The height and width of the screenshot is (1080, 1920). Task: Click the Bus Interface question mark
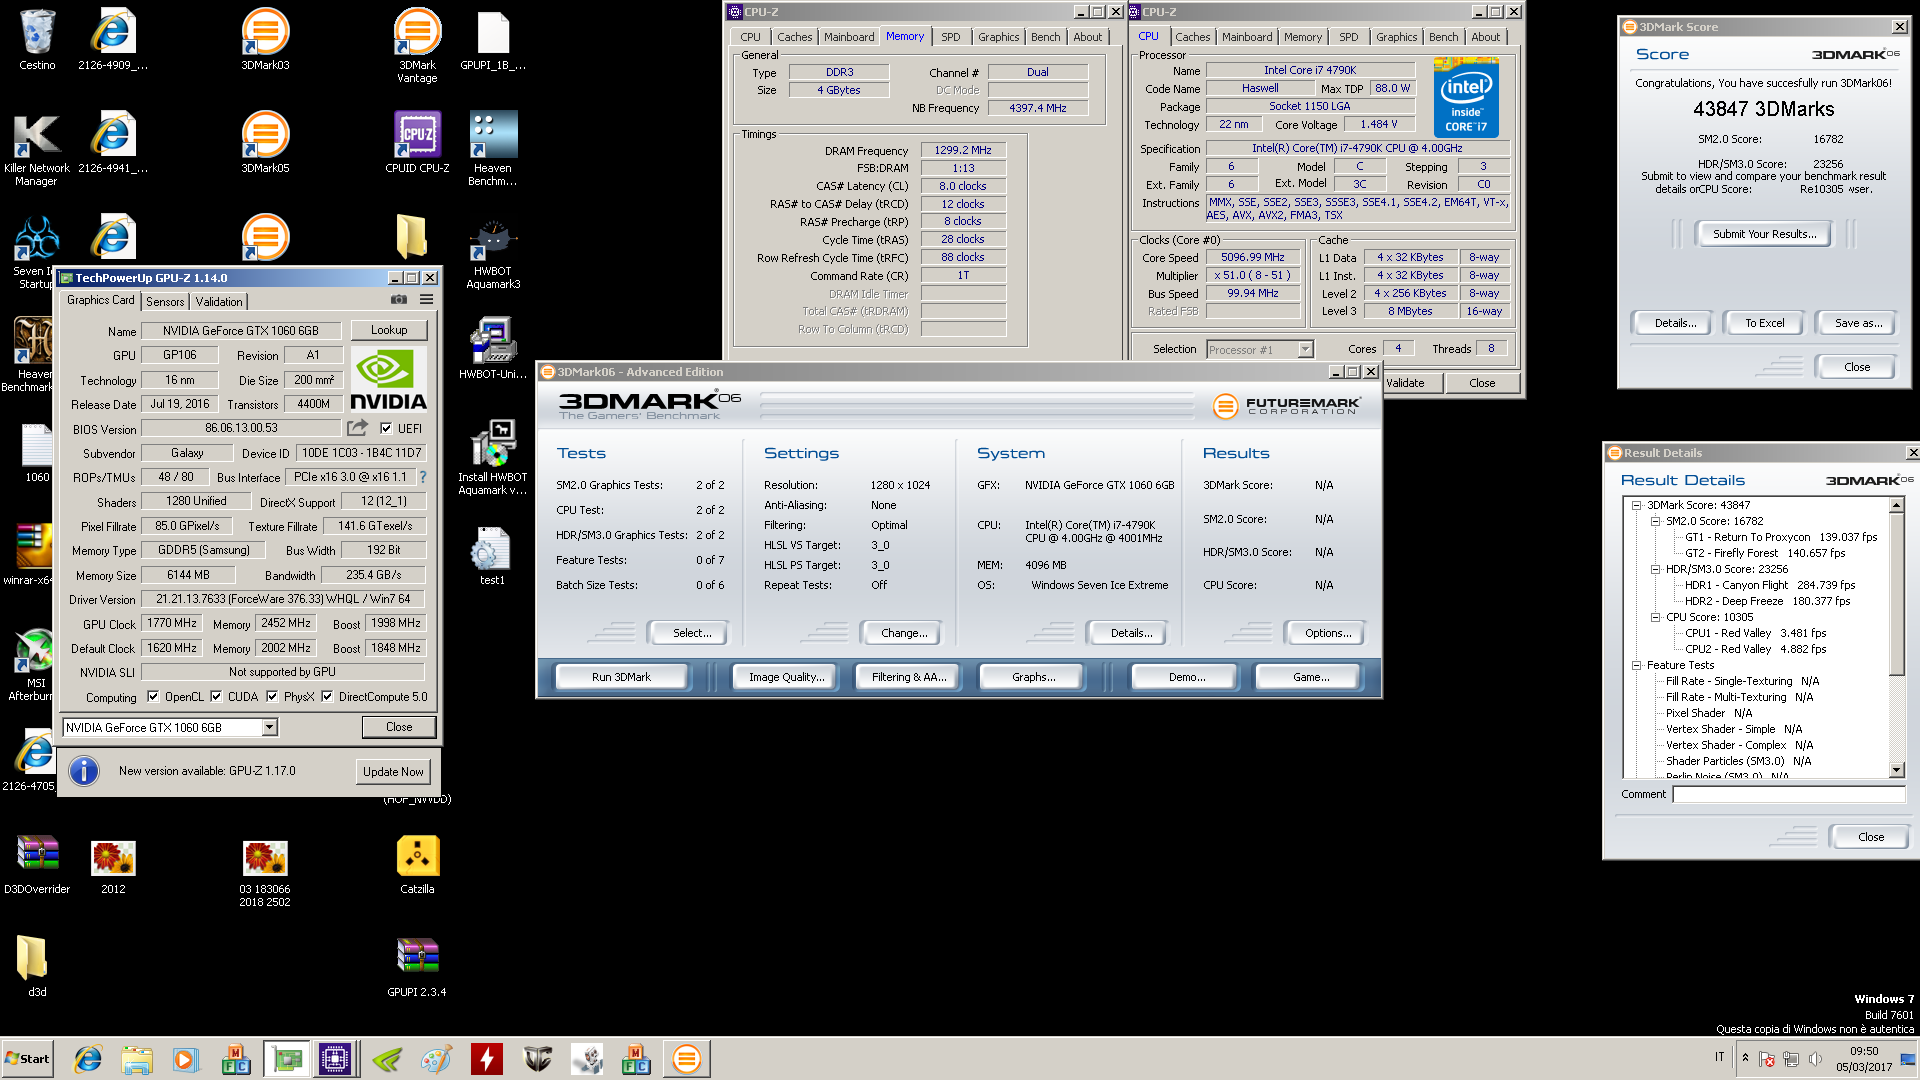(423, 477)
